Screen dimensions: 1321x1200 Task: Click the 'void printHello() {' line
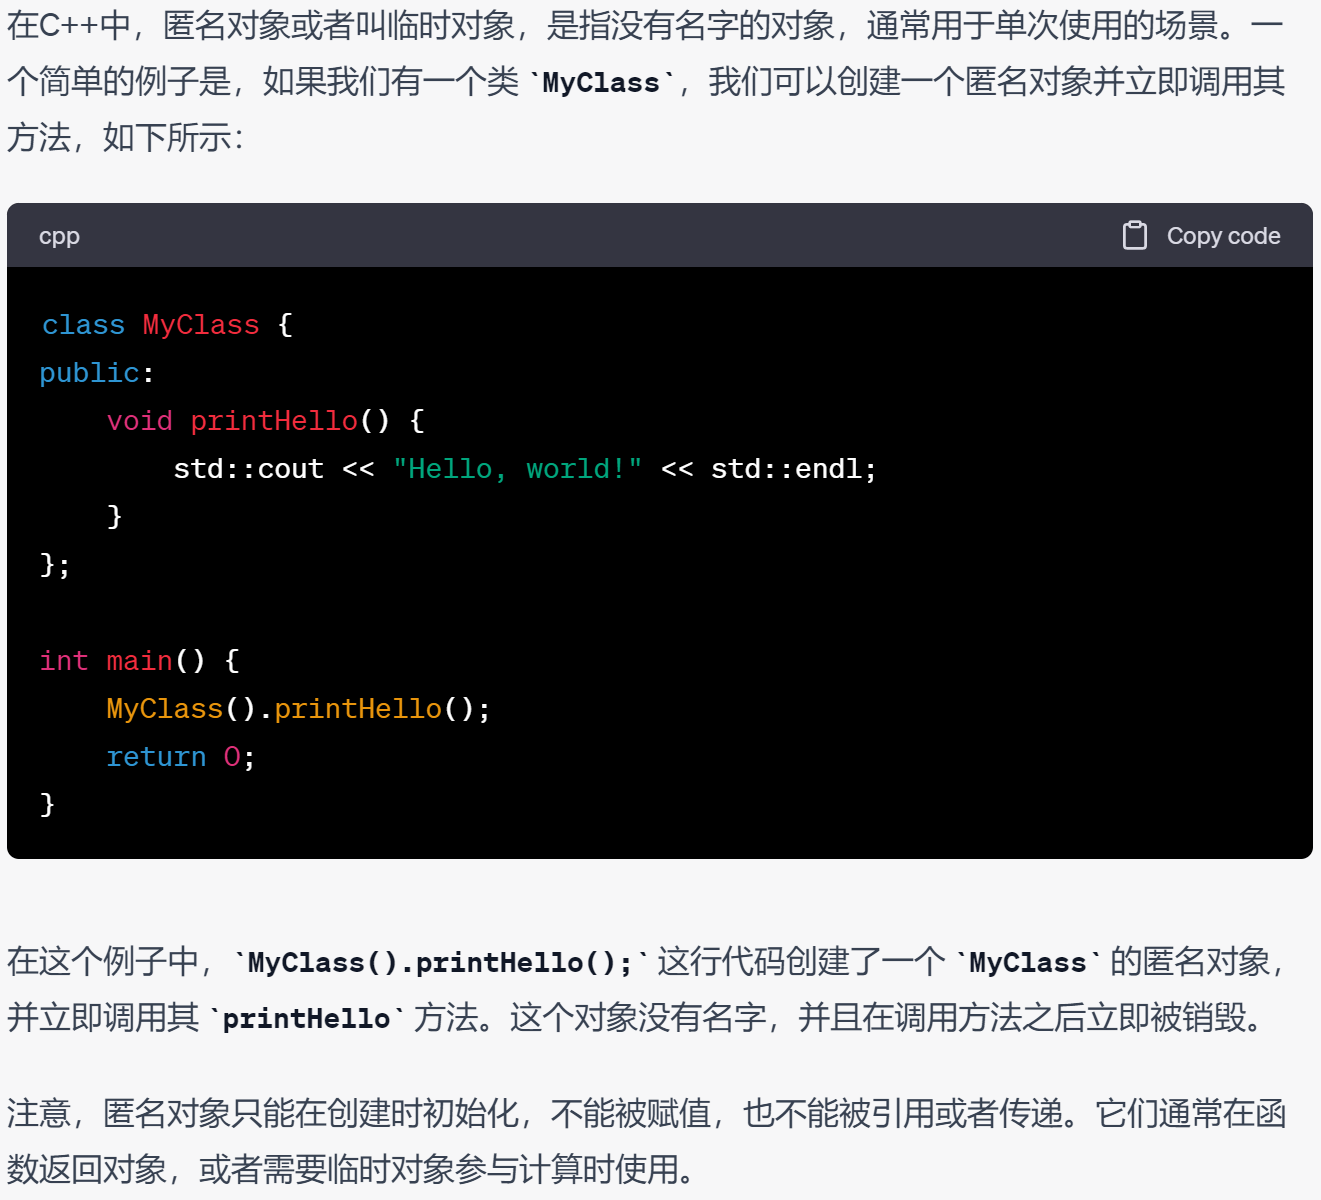[265, 421]
